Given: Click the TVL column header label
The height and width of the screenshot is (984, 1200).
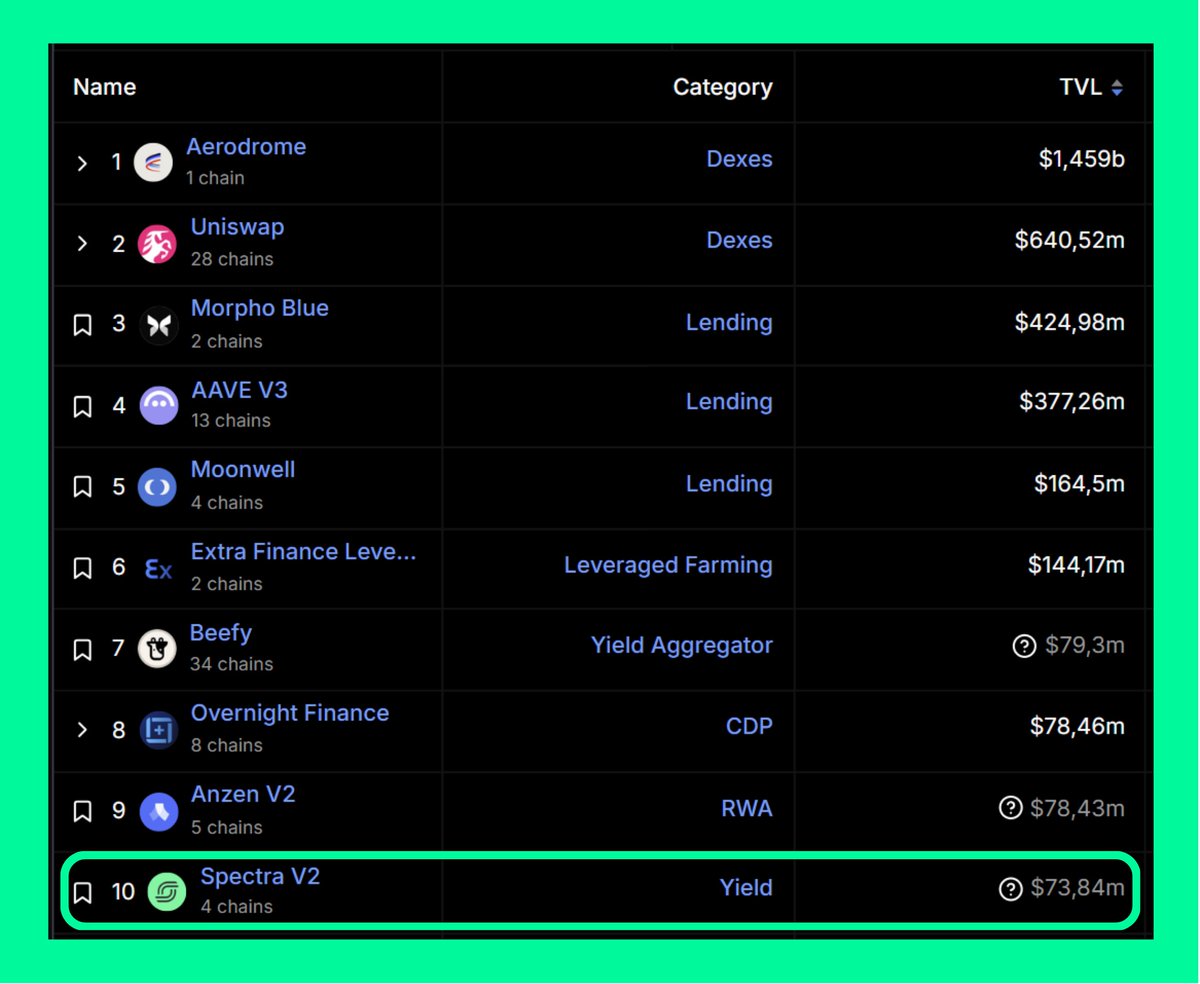Looking at the screenshot, I should (x=1081, y=87).
